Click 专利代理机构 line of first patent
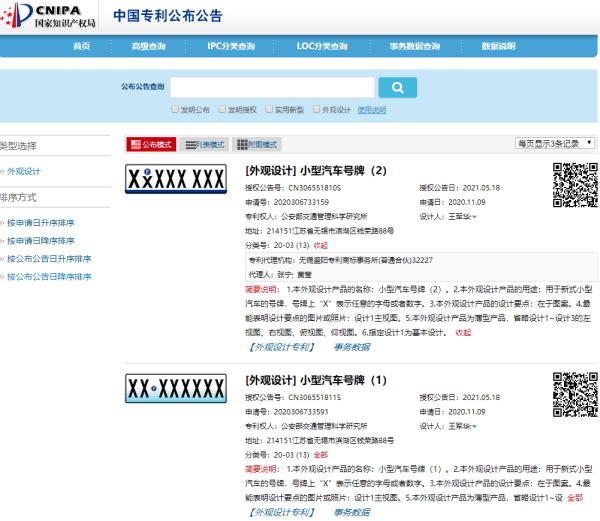This screenshot has height=521, width=600. (341, 260)
